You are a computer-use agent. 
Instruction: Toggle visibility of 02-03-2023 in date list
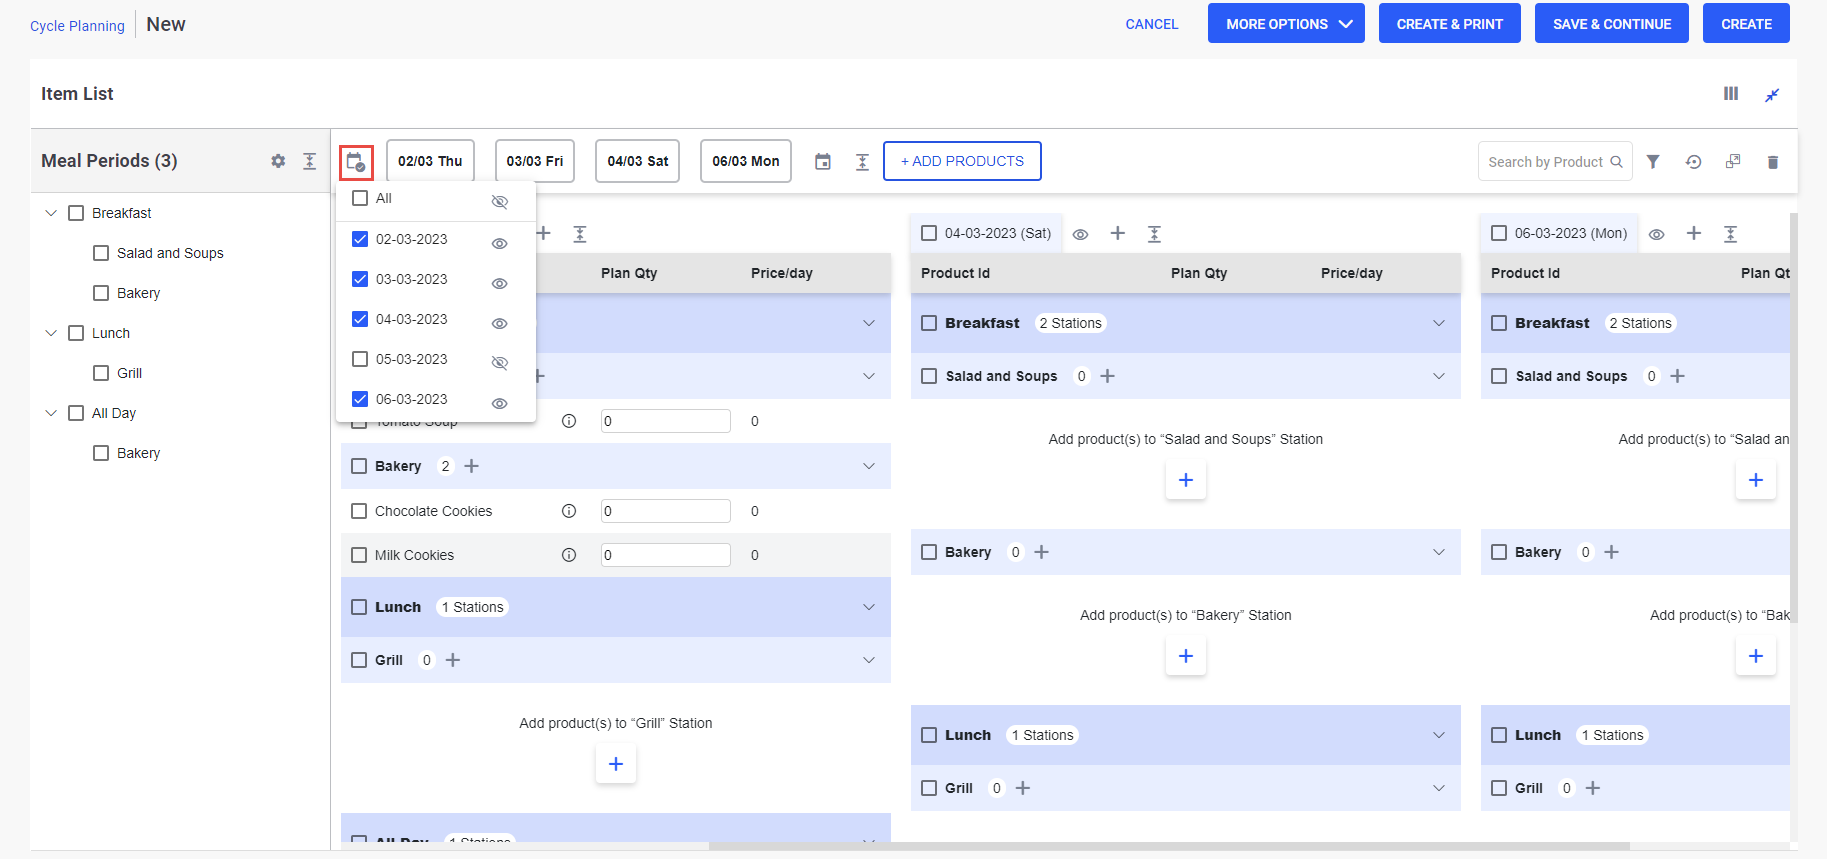pos(500,243)
